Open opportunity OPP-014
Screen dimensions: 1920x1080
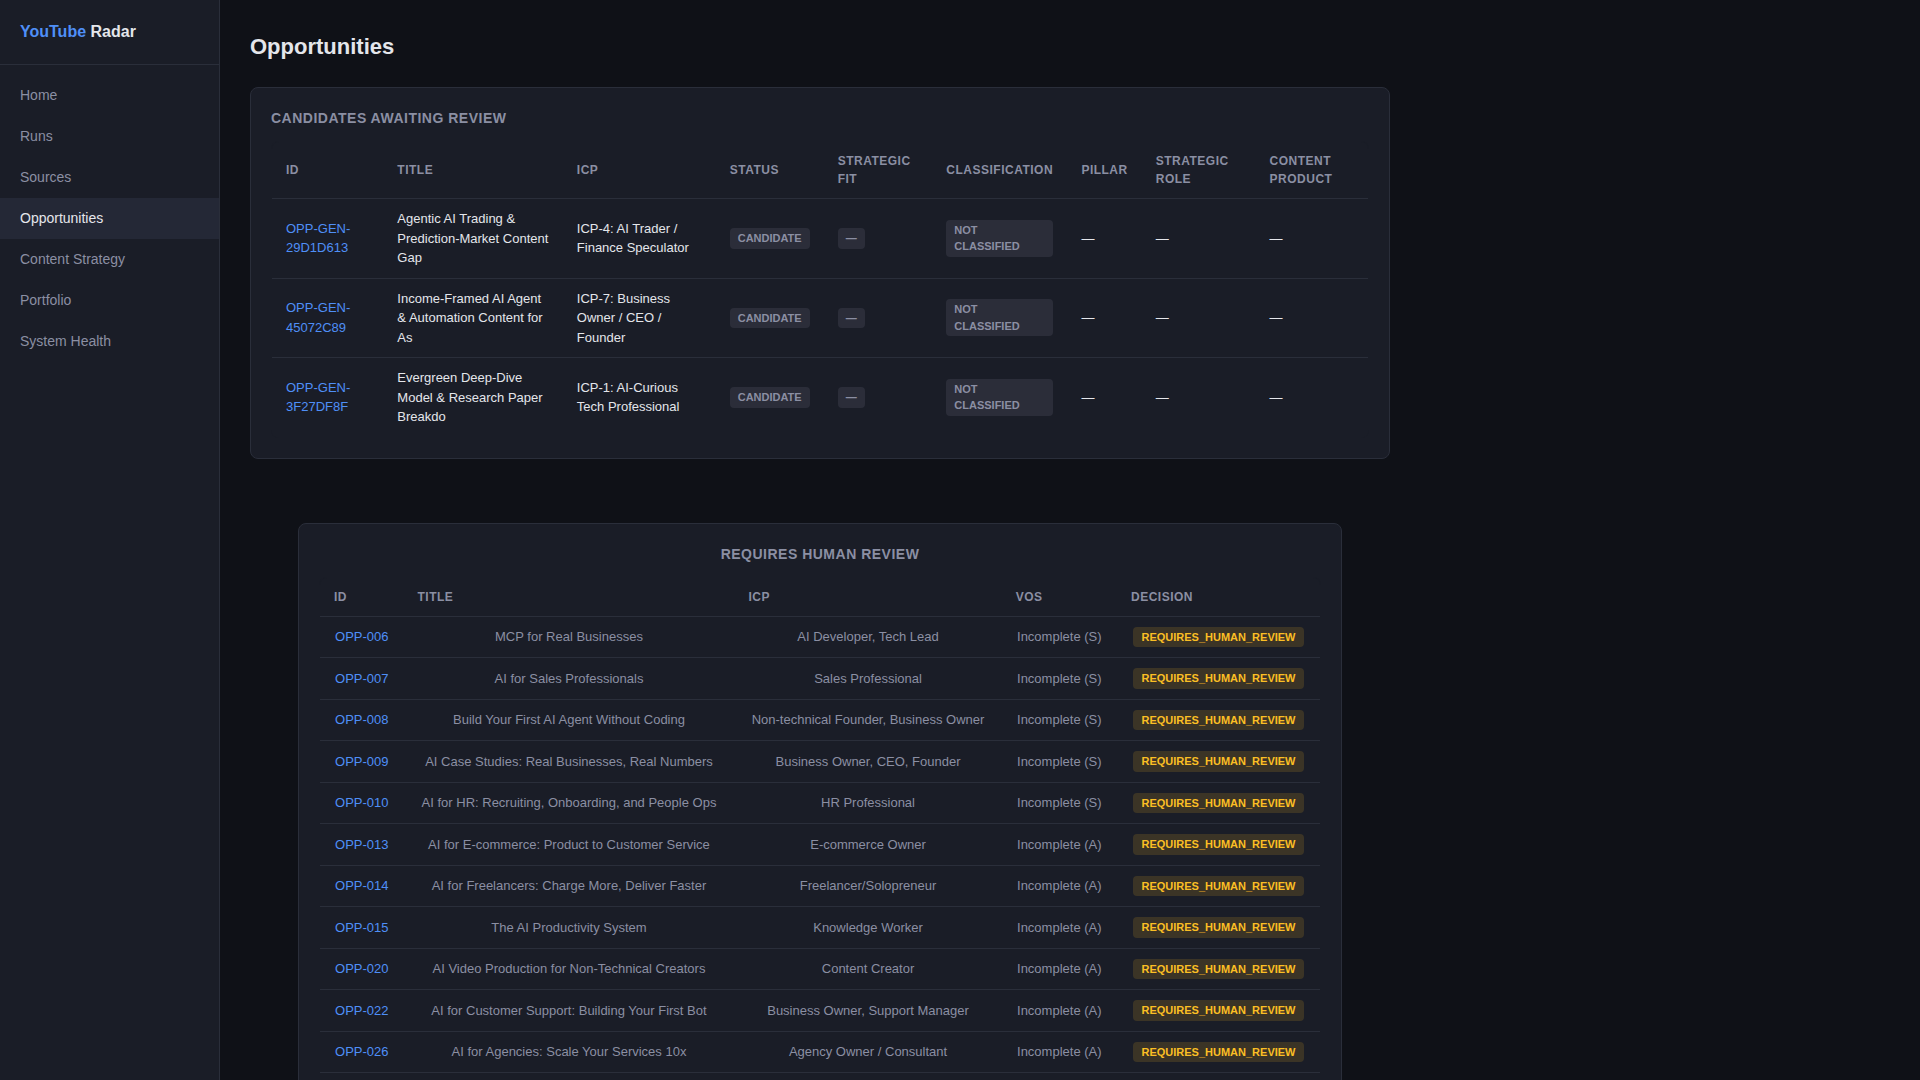click(x=361, y=886)
